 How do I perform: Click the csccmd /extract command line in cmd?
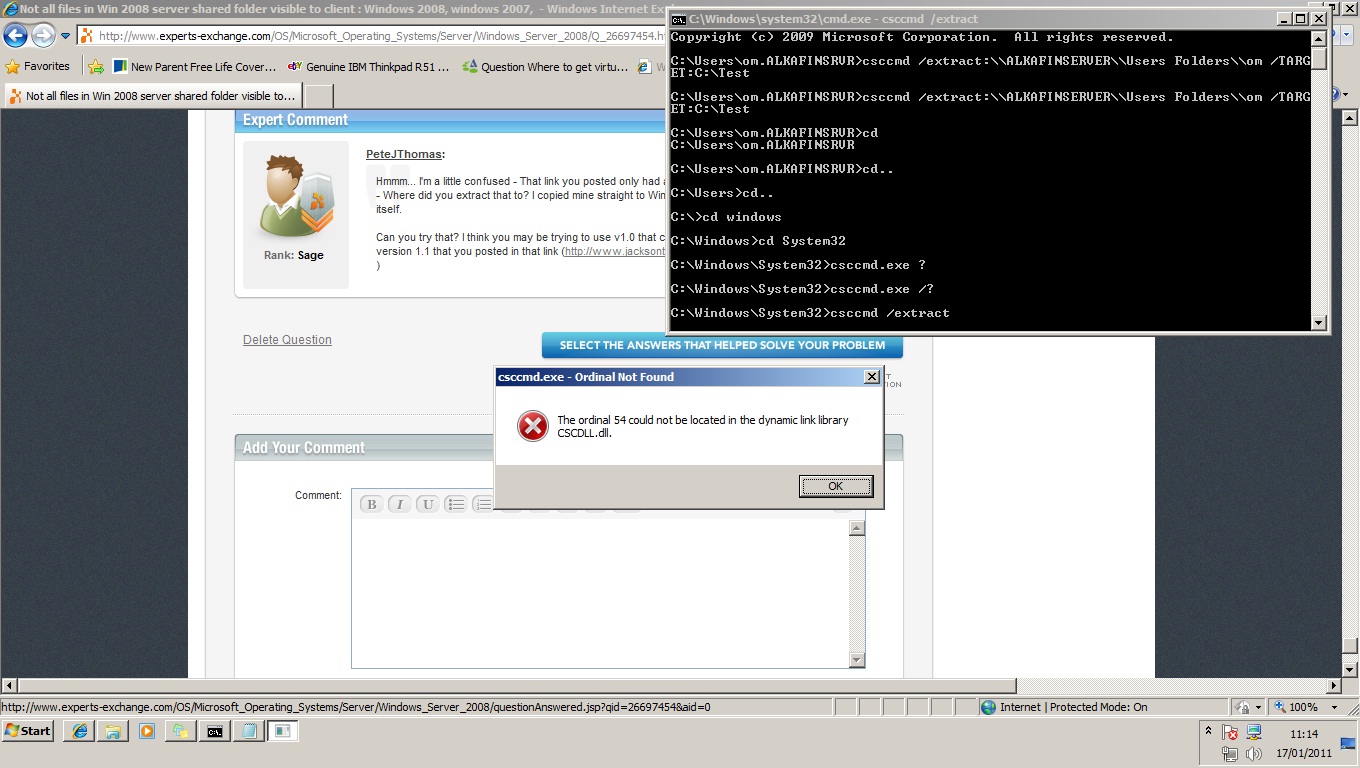[x=810, y=313]
